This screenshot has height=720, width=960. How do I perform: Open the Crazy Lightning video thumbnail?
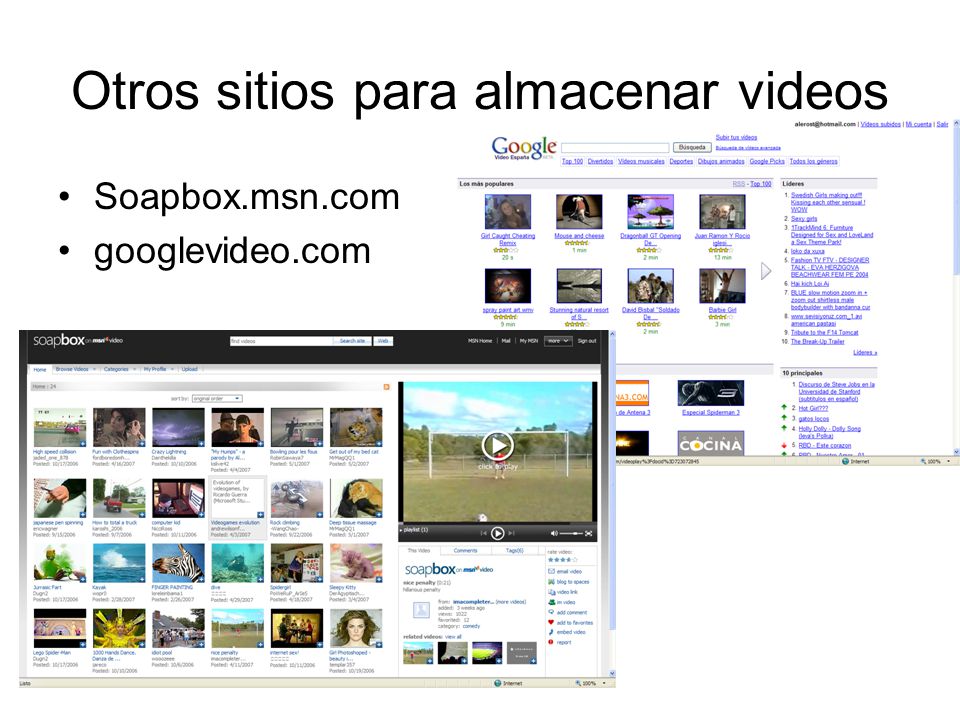[x=178, y=427]
